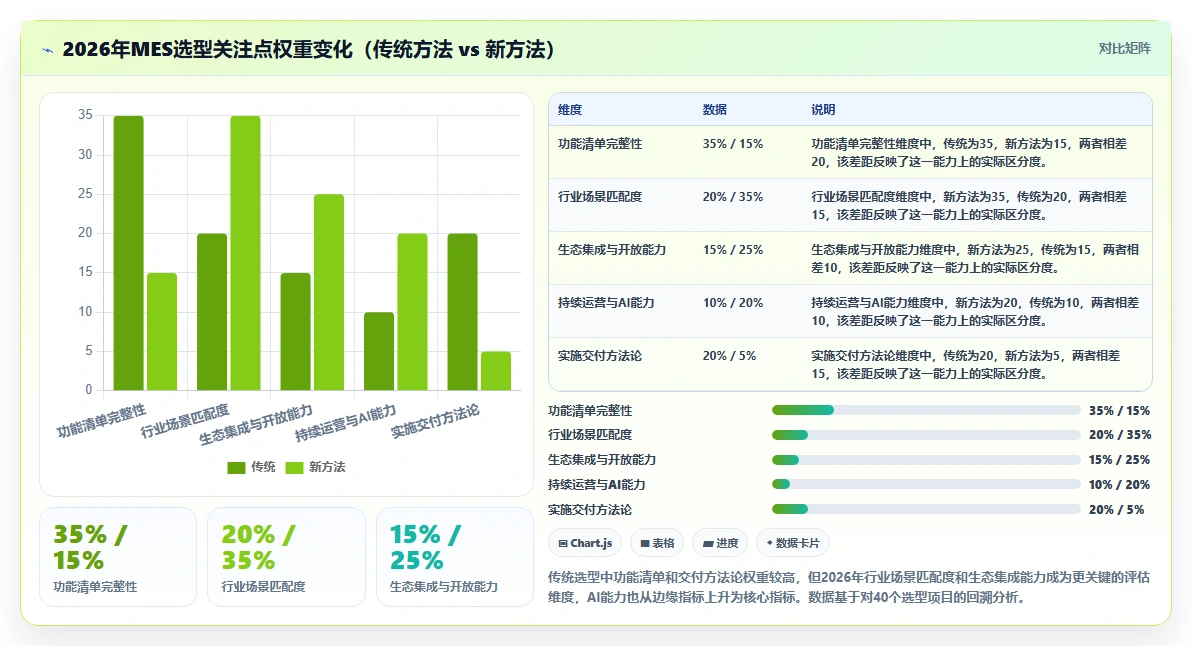Click description text for 功能清单完整性 row
The height and width of the screenshot is (646, 1192).
[968, 153]
